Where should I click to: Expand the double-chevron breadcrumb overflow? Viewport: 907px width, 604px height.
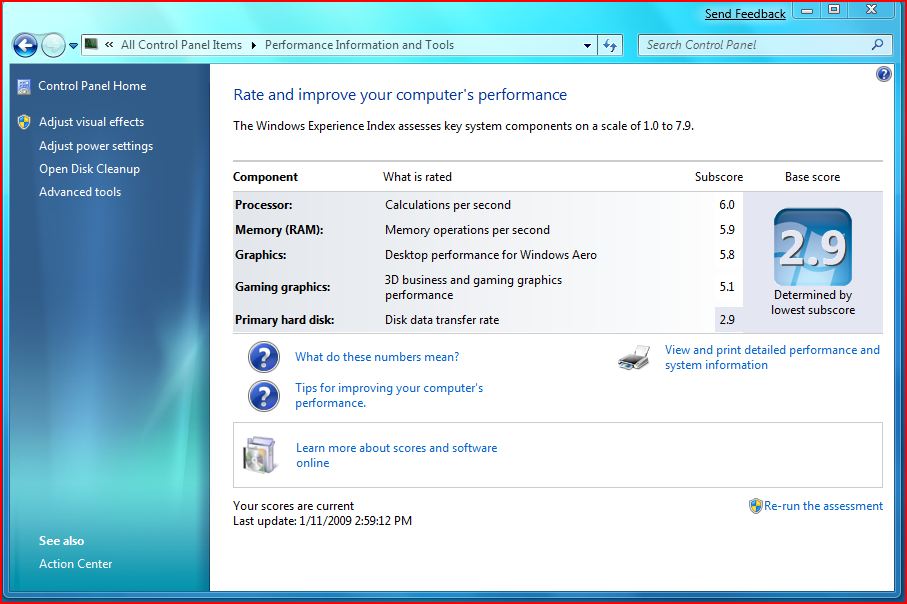click(109, 45)
